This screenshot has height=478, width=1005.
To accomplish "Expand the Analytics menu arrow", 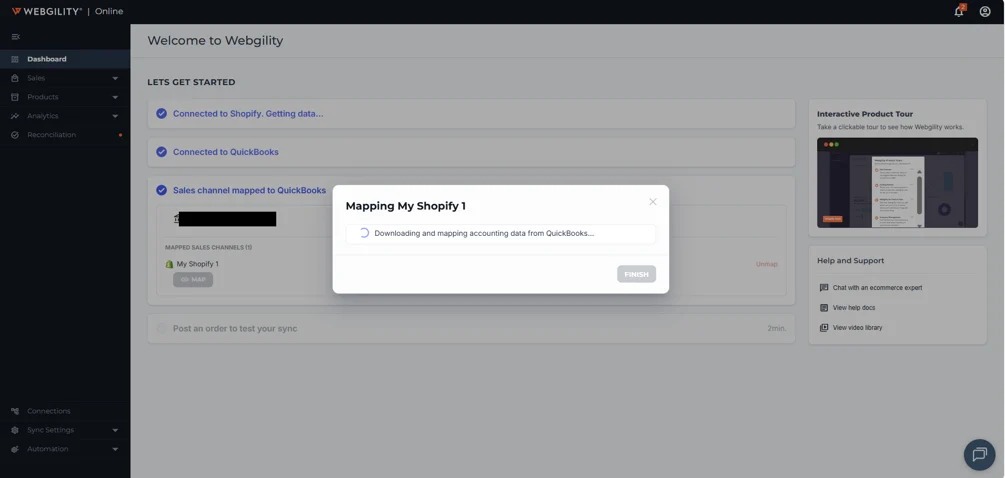I will point(115,117).
